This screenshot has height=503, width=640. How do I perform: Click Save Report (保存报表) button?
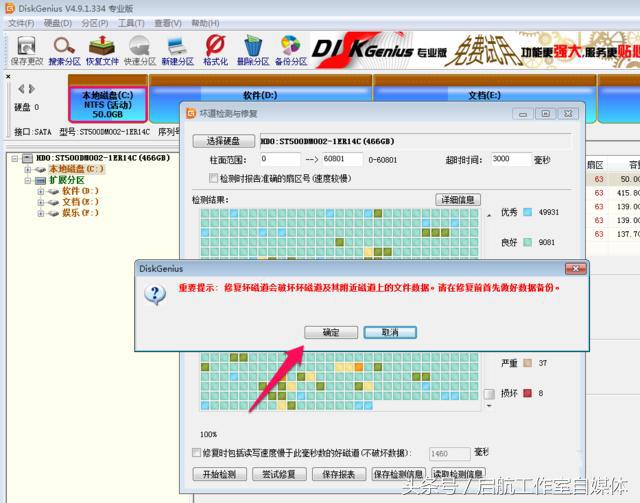tap(339, 474)
